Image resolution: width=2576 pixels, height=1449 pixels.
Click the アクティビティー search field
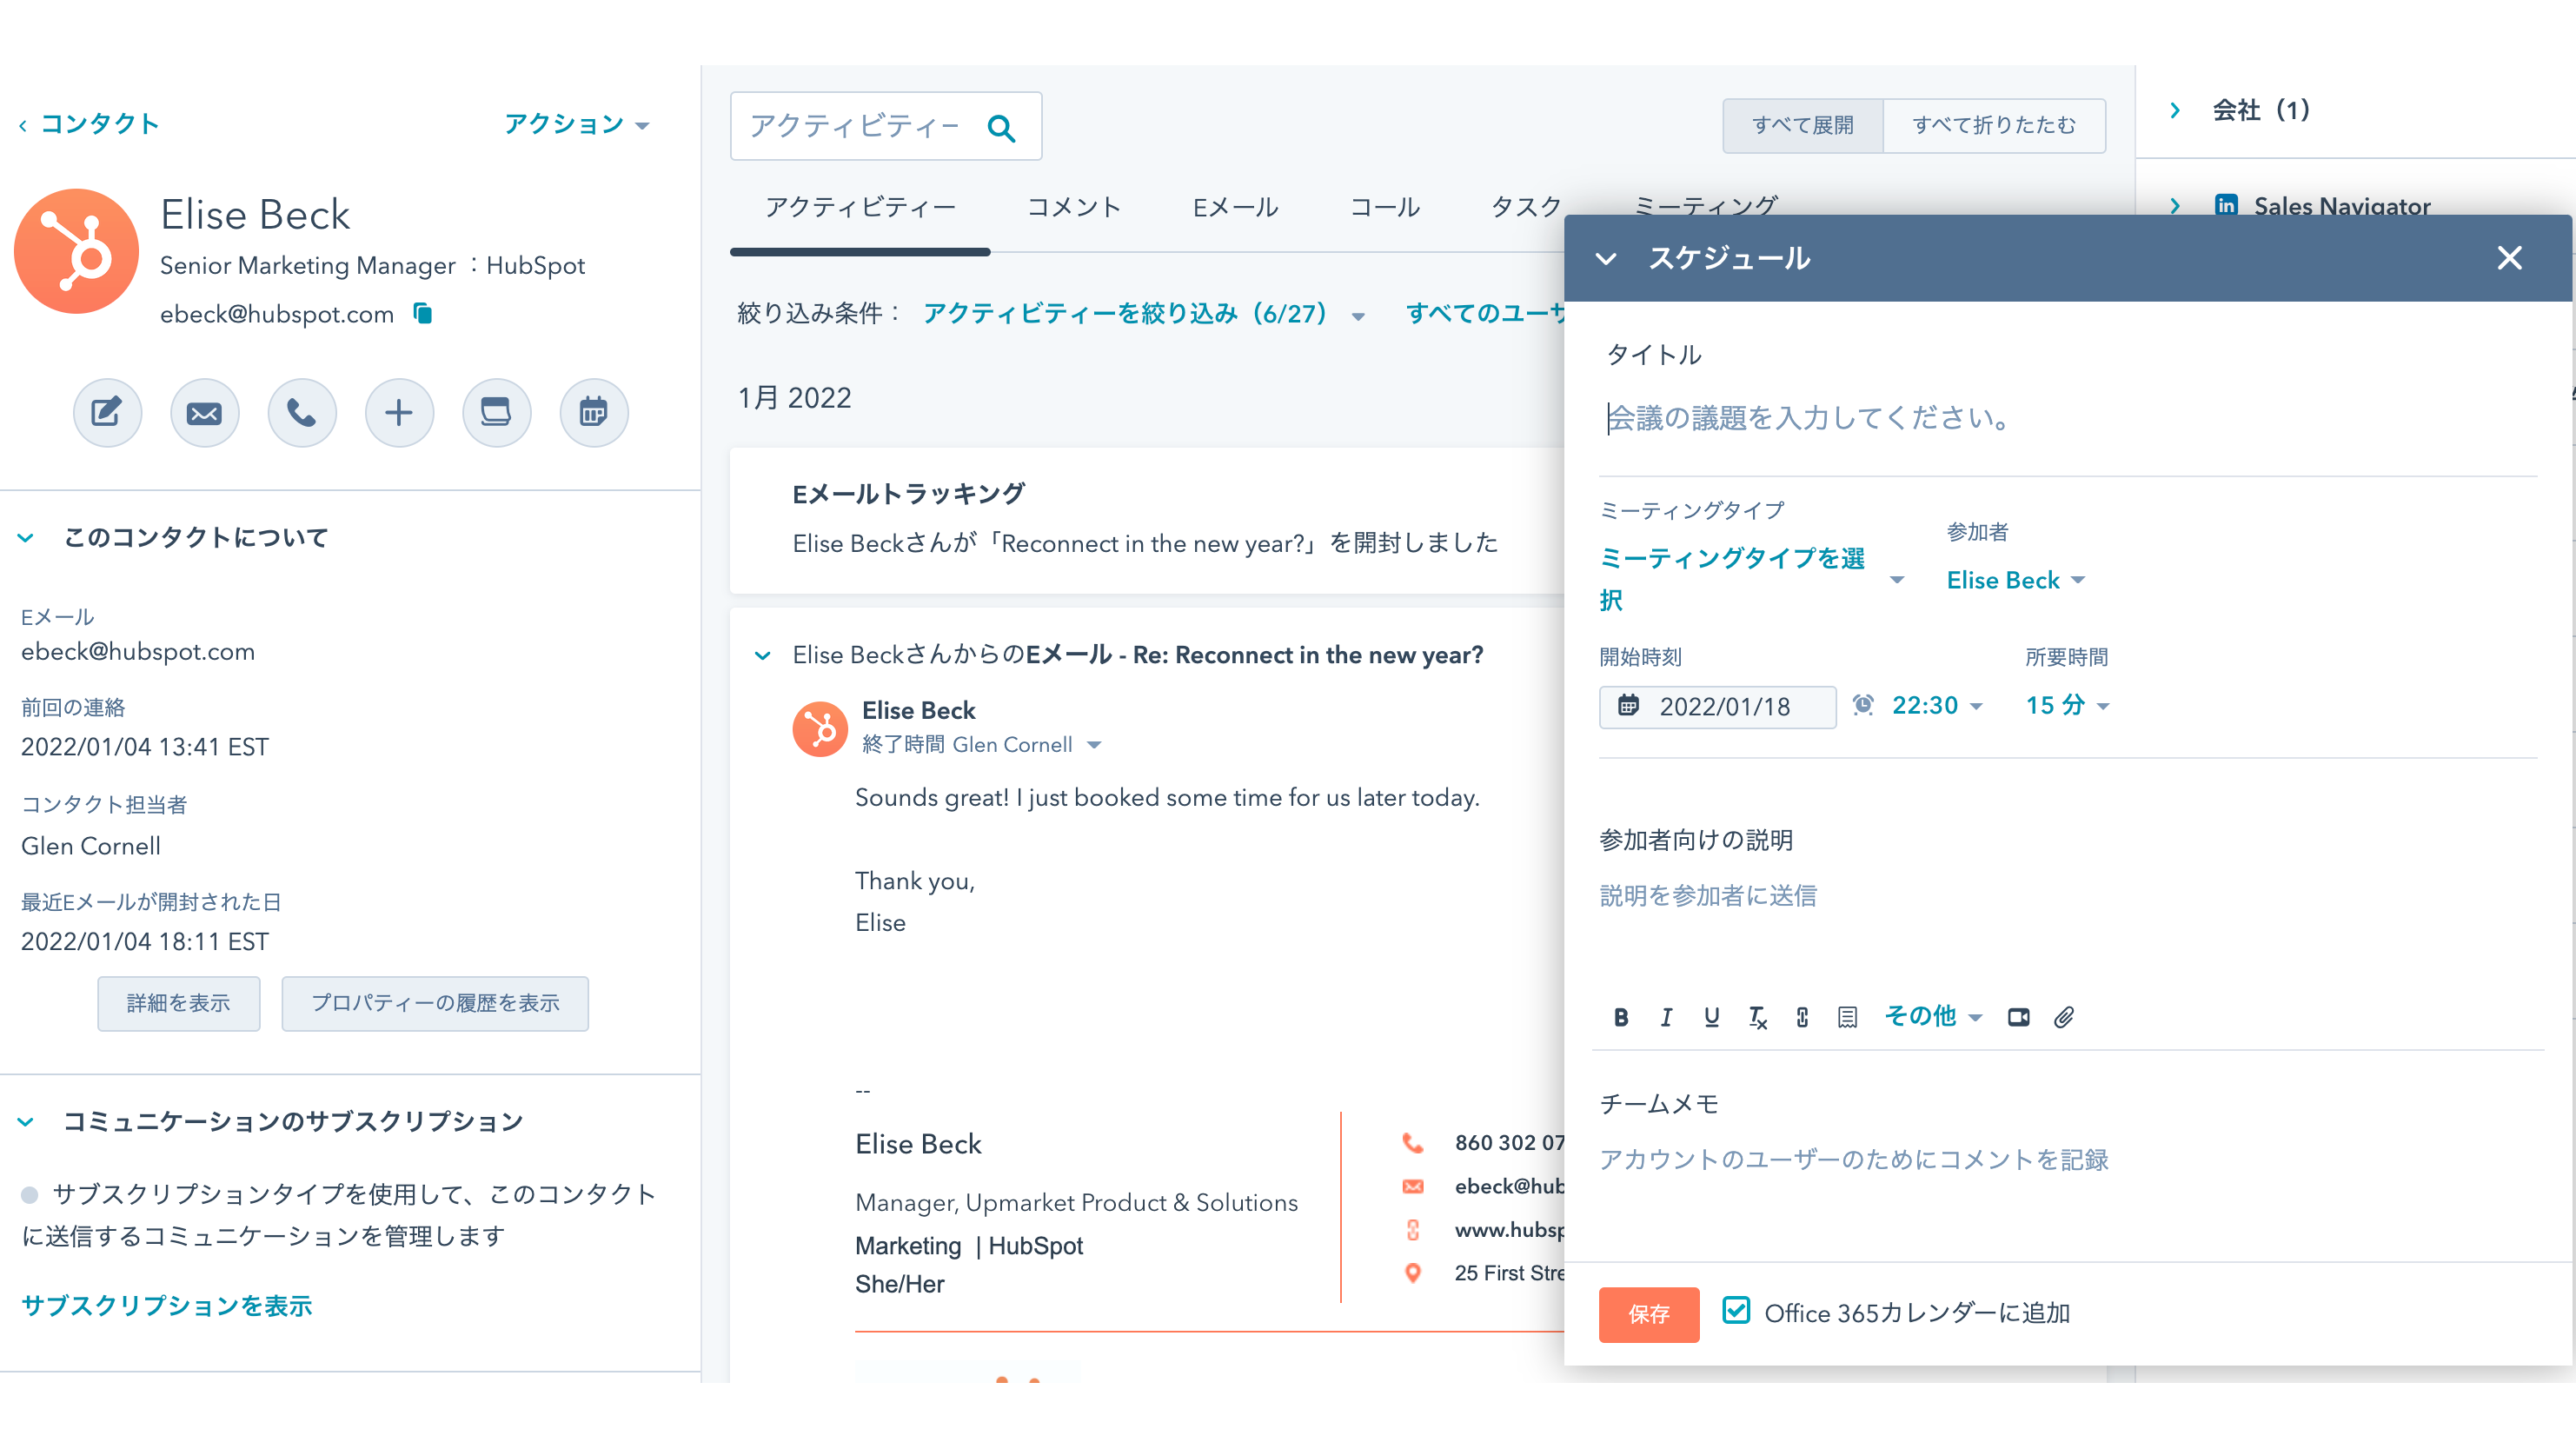pos(870,125)
